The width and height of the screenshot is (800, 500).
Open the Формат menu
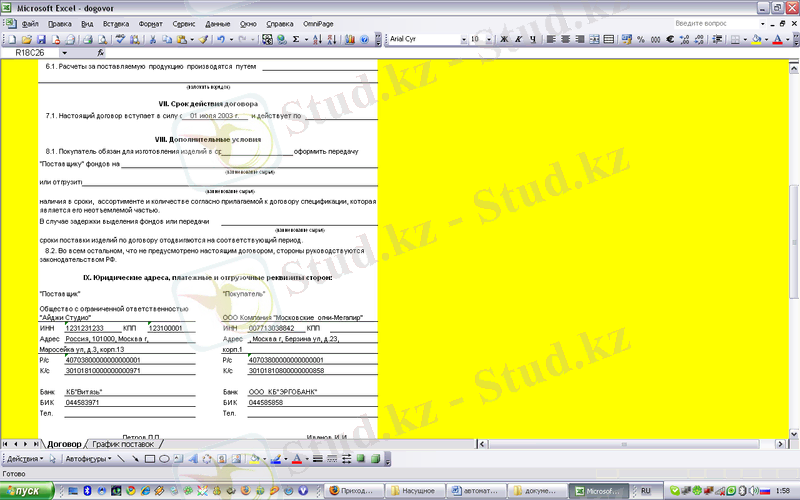point(150,22)
